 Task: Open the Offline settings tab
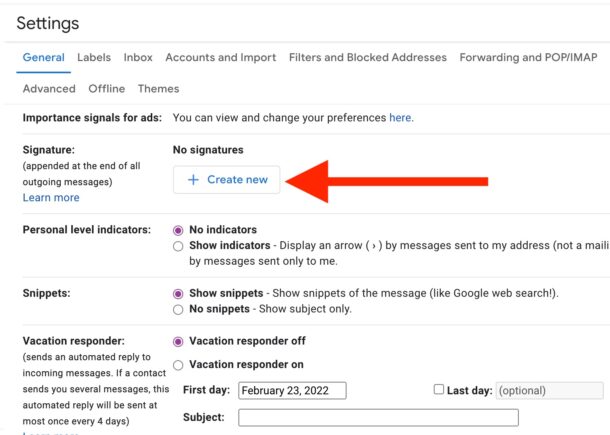coord(107,89)
